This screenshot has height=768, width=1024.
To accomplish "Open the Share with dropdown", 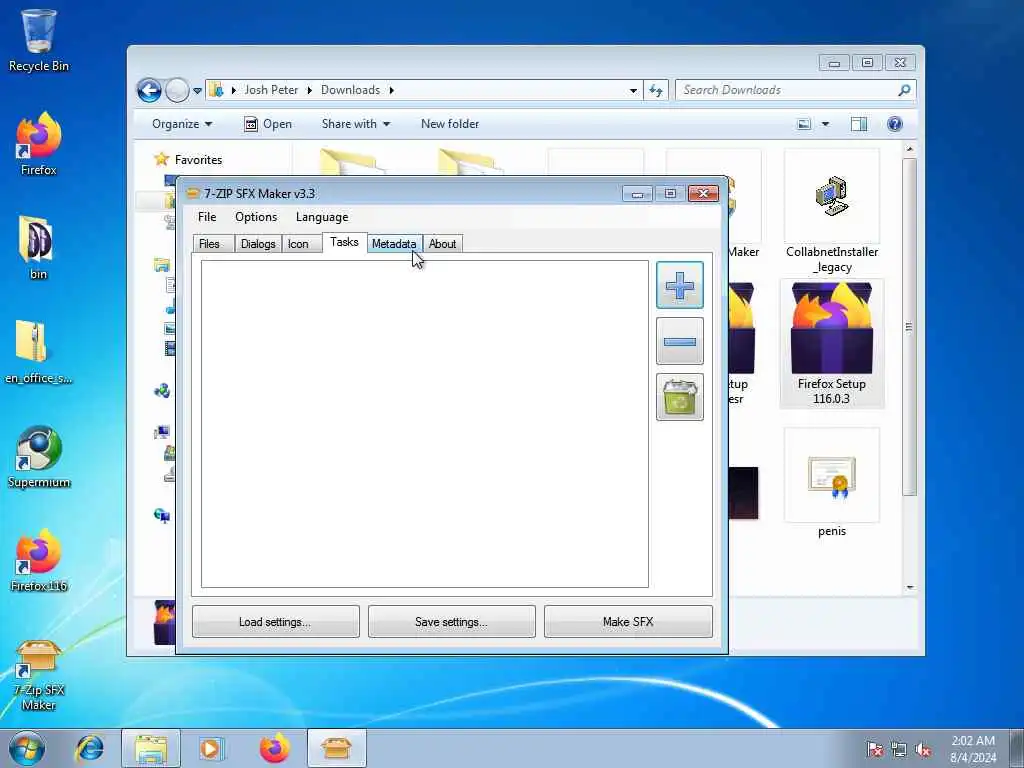I will click(x=355, y=124).
